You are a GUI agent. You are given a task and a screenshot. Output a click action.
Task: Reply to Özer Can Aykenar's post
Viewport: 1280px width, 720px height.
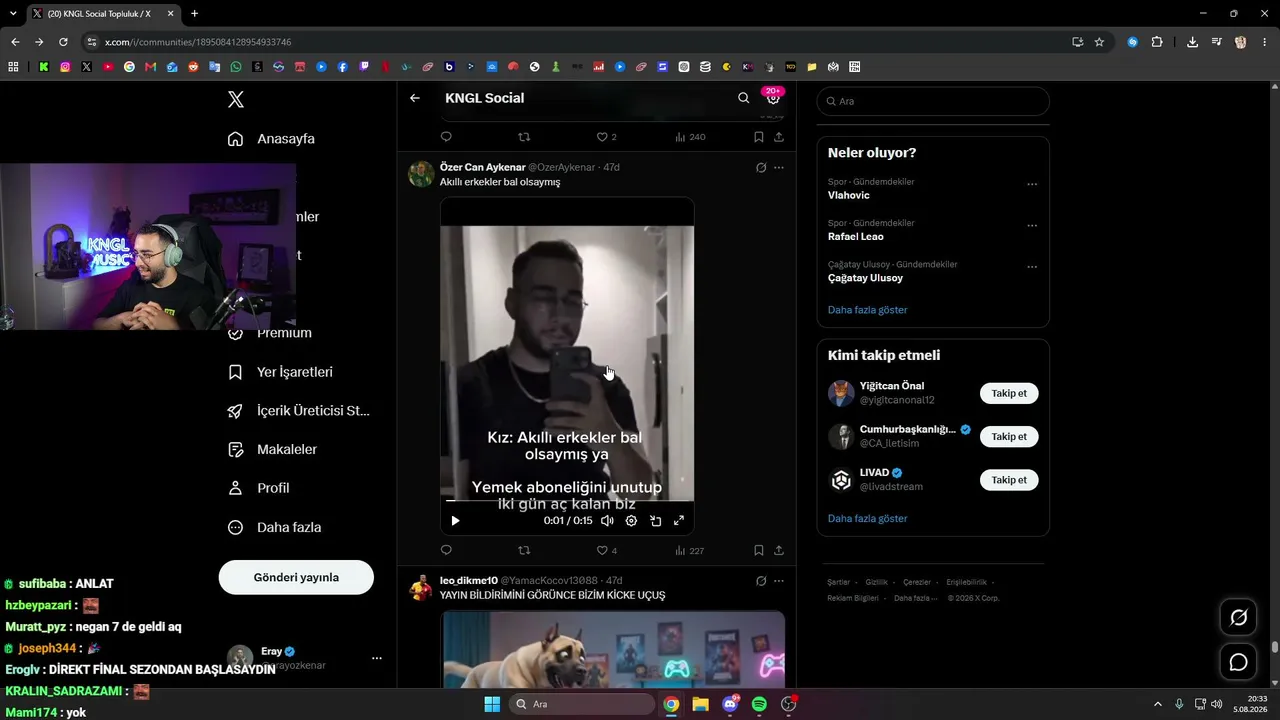[x=446, y=550]
